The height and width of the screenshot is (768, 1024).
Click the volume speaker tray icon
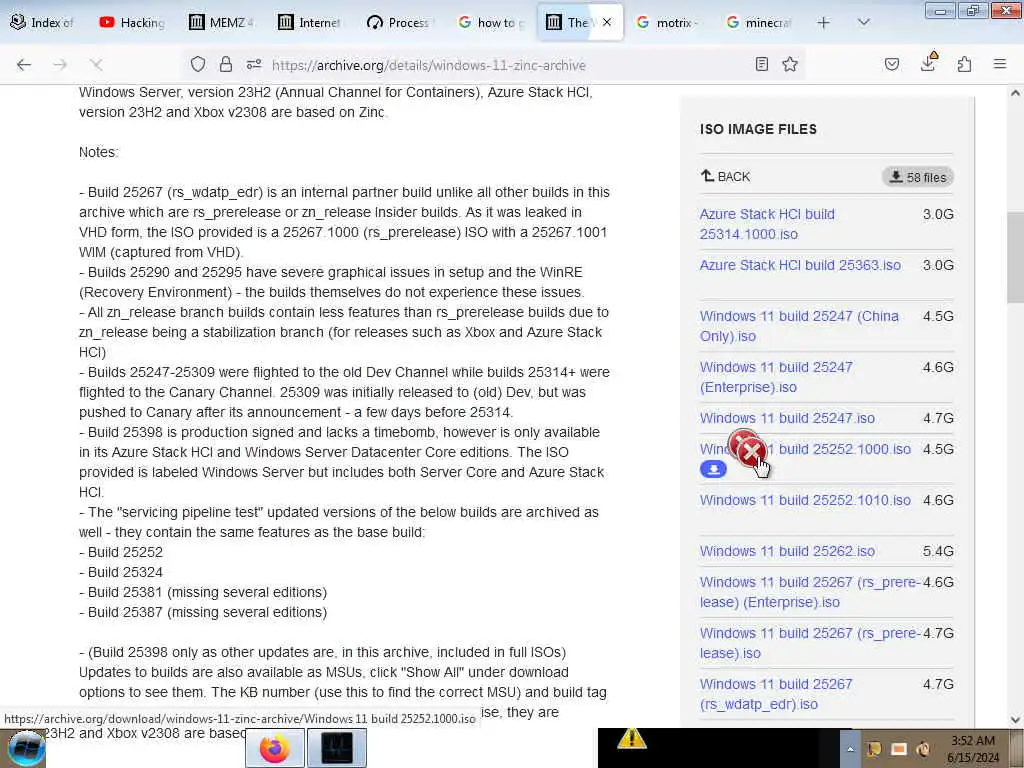coord(923,749)
